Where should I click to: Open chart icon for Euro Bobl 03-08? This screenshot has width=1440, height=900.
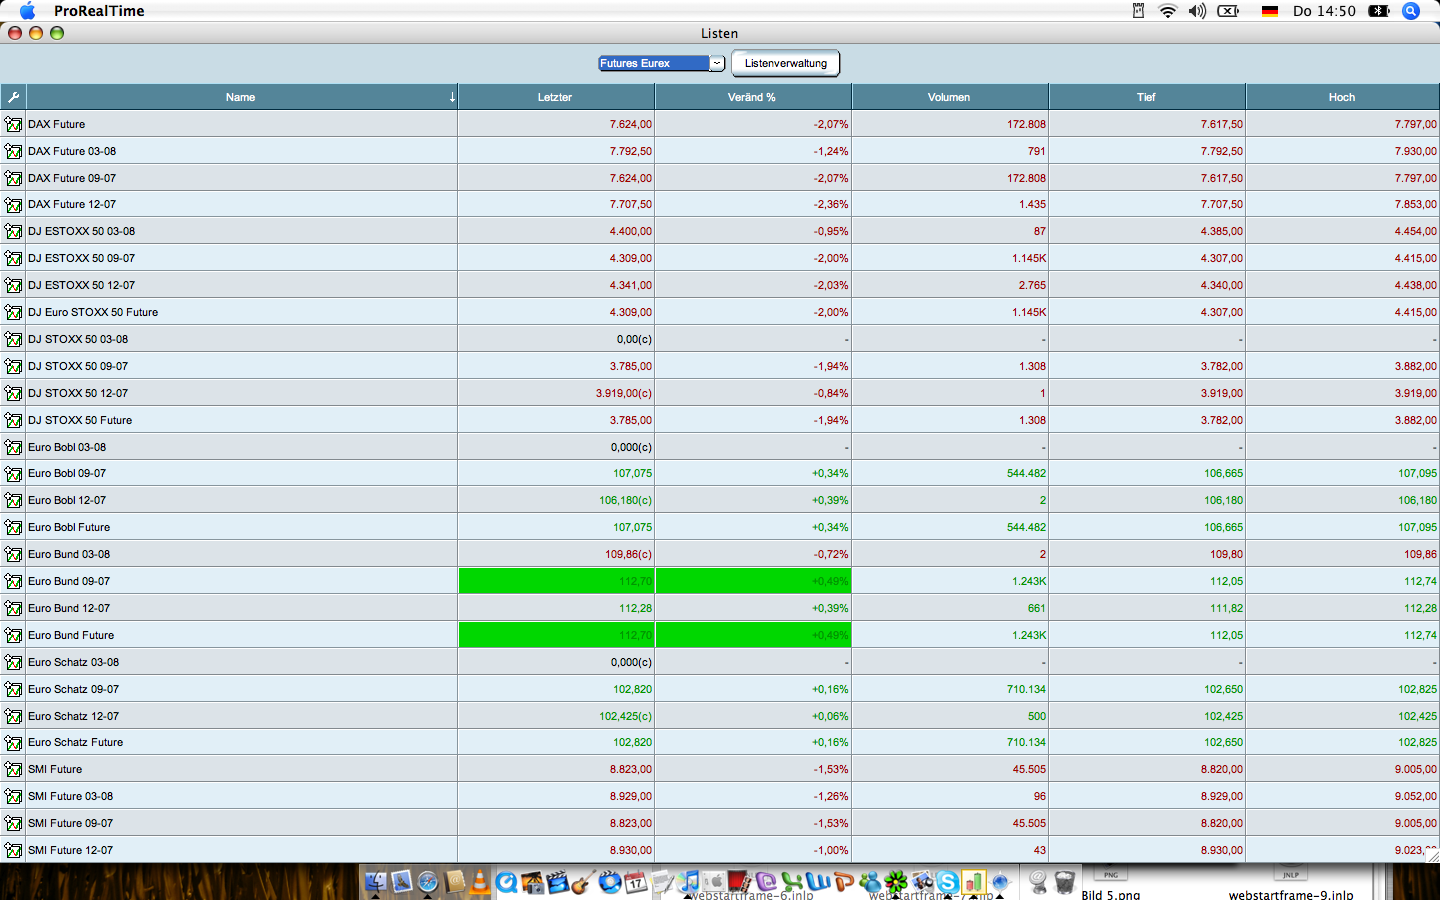tap(13, 448)
